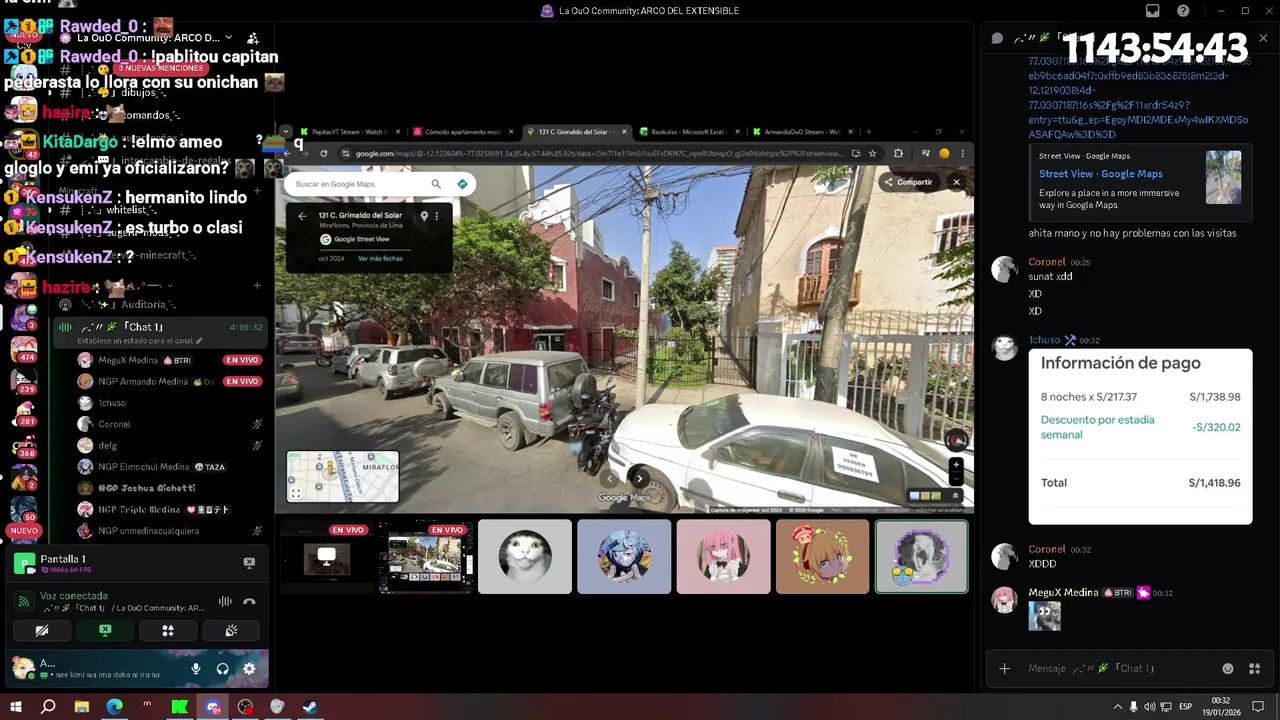Open Street View minimap thumbnail
The height and width of the screenshot is (720, 1280).
tap(343, 476)
